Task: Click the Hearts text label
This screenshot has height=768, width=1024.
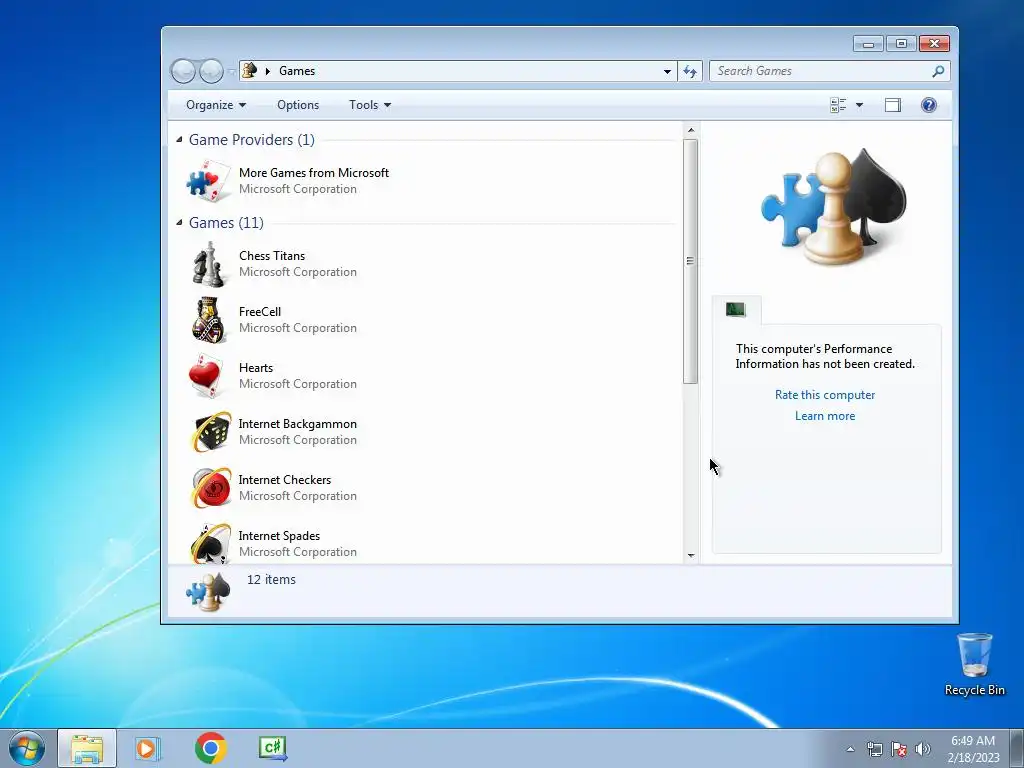Action: (256, 368)
